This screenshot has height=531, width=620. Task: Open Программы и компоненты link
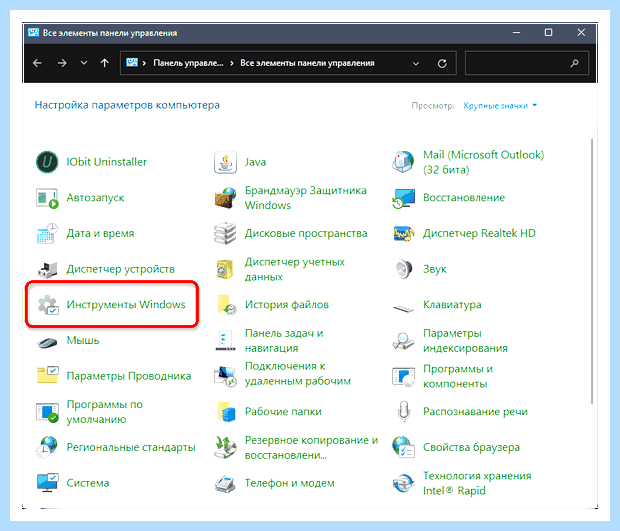[457, 376]
